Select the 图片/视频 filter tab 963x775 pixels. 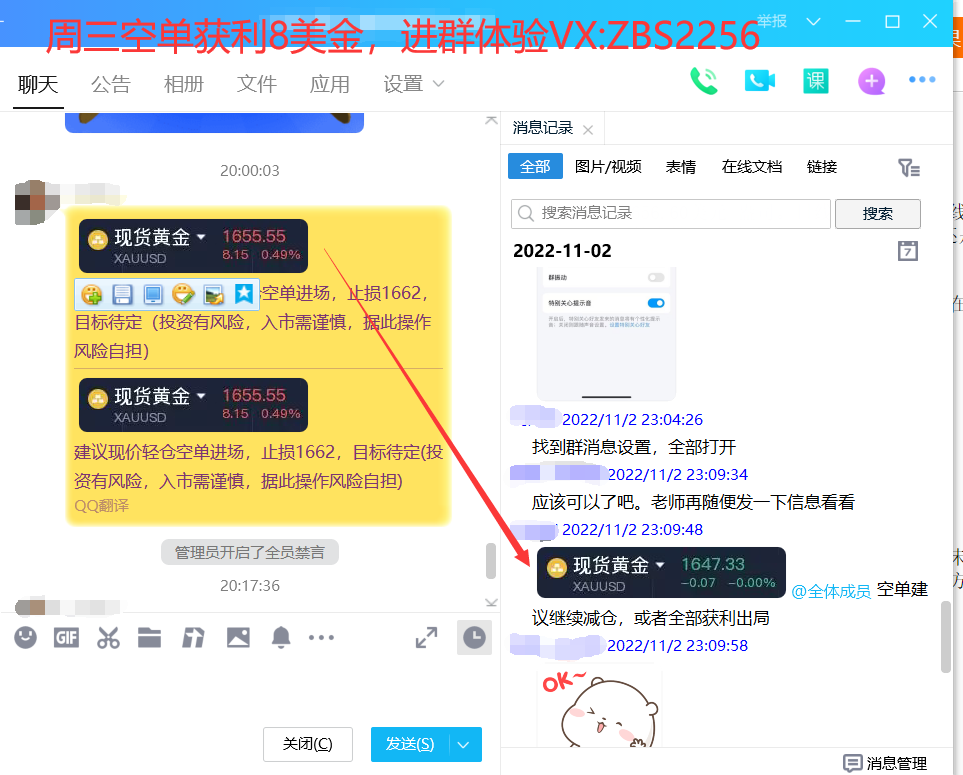[x=608, y=166]
